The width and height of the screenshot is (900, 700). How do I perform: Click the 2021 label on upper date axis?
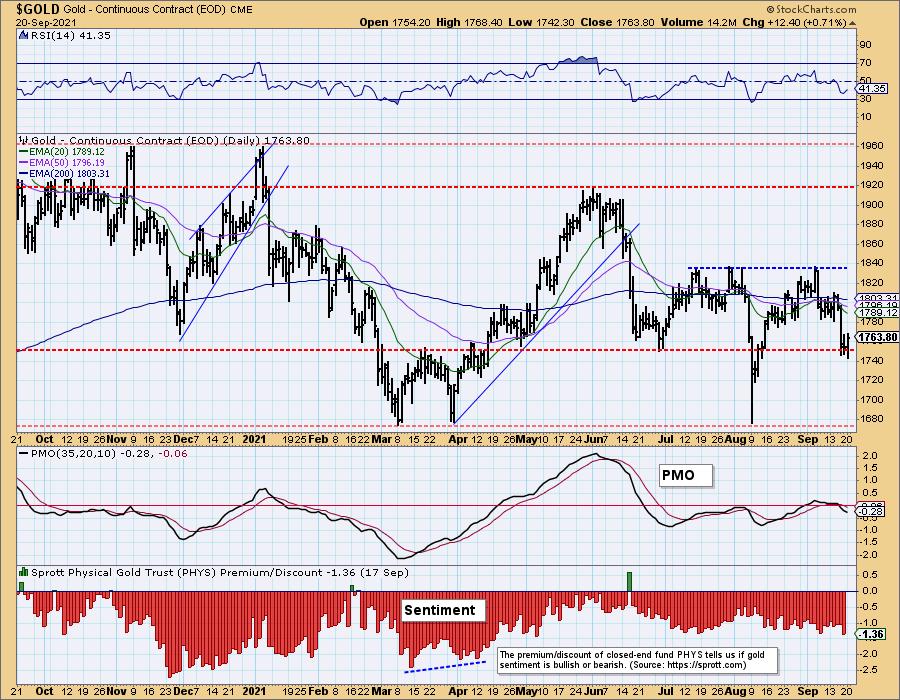click(x=254, y=439)
